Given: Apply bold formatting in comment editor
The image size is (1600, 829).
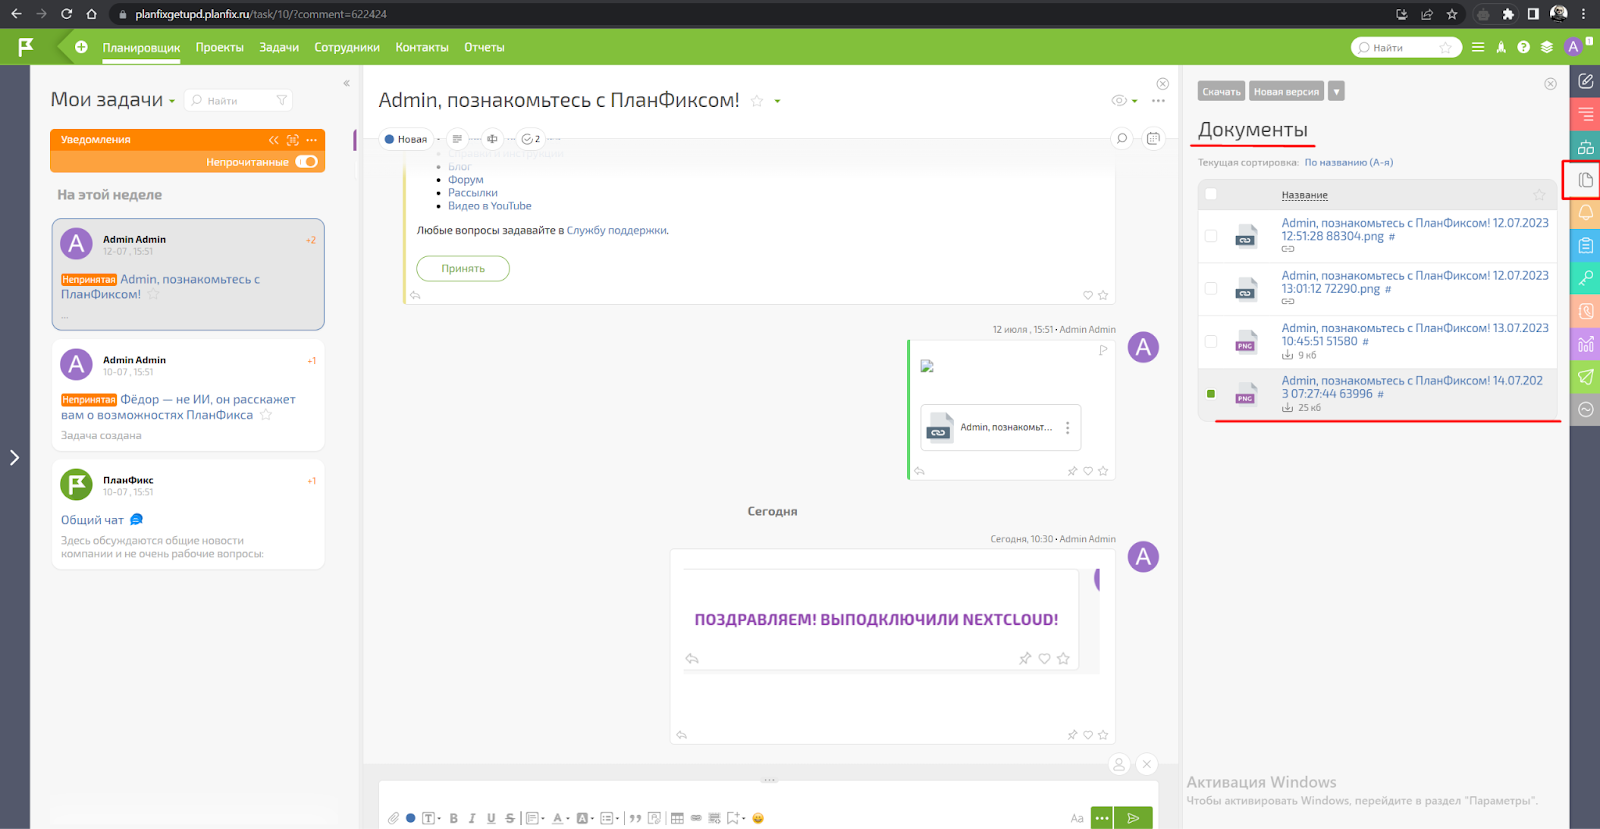Looking at the screenshot, I should [x=453, y=818].
